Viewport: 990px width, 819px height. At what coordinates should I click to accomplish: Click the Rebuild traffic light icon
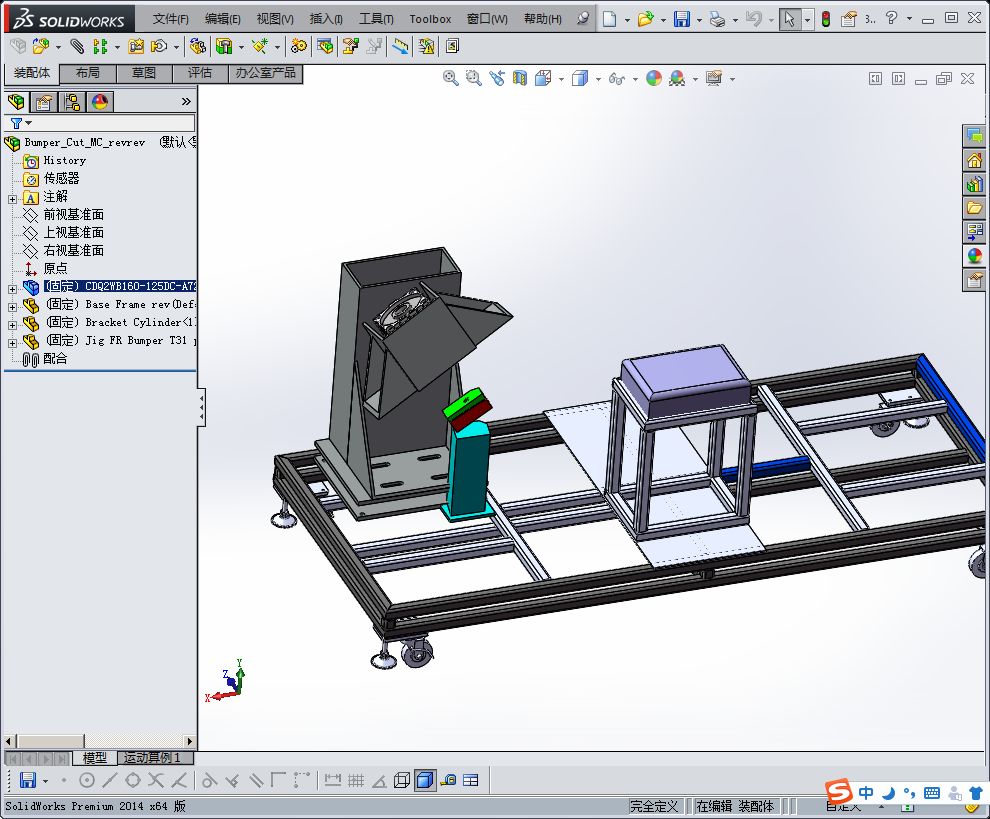click(825, 19)
